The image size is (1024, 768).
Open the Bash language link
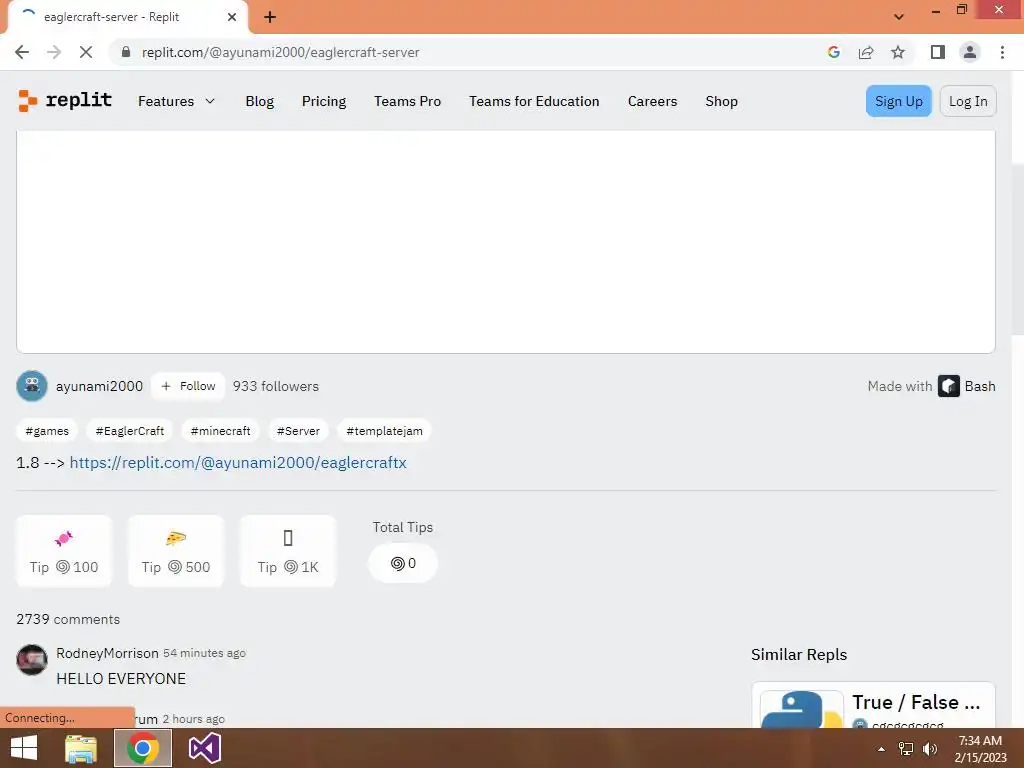[x=980, y=386]
